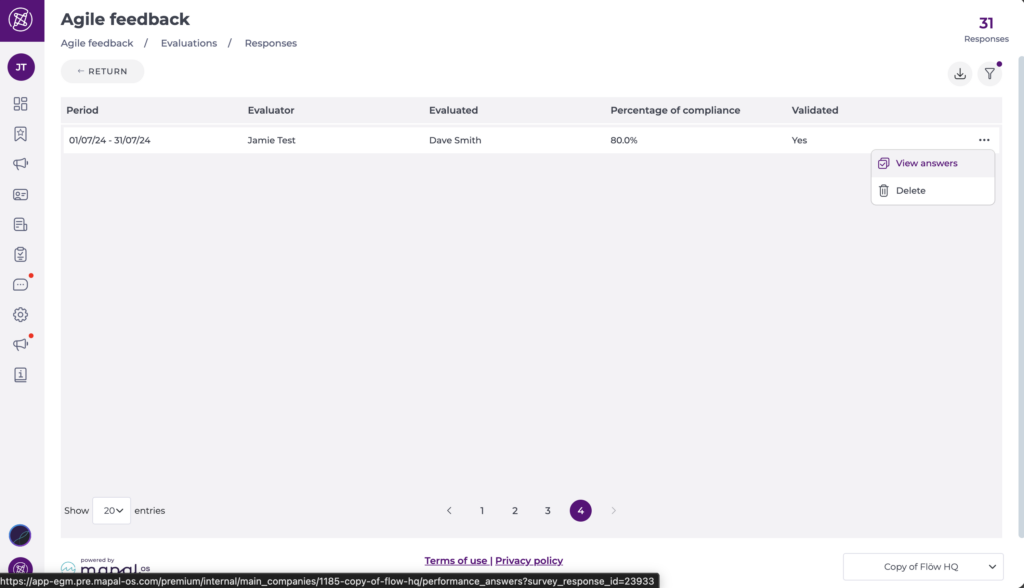Viewport: 1024px width, 588px height.
Task: Click the top megaphone icon in sidebar
Action: tap(20, 164)
